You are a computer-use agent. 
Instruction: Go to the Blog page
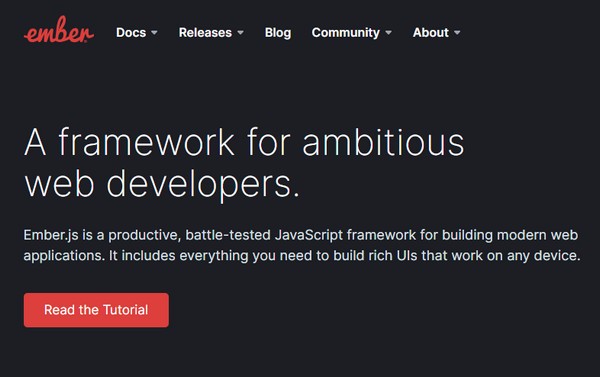(278, 33)
